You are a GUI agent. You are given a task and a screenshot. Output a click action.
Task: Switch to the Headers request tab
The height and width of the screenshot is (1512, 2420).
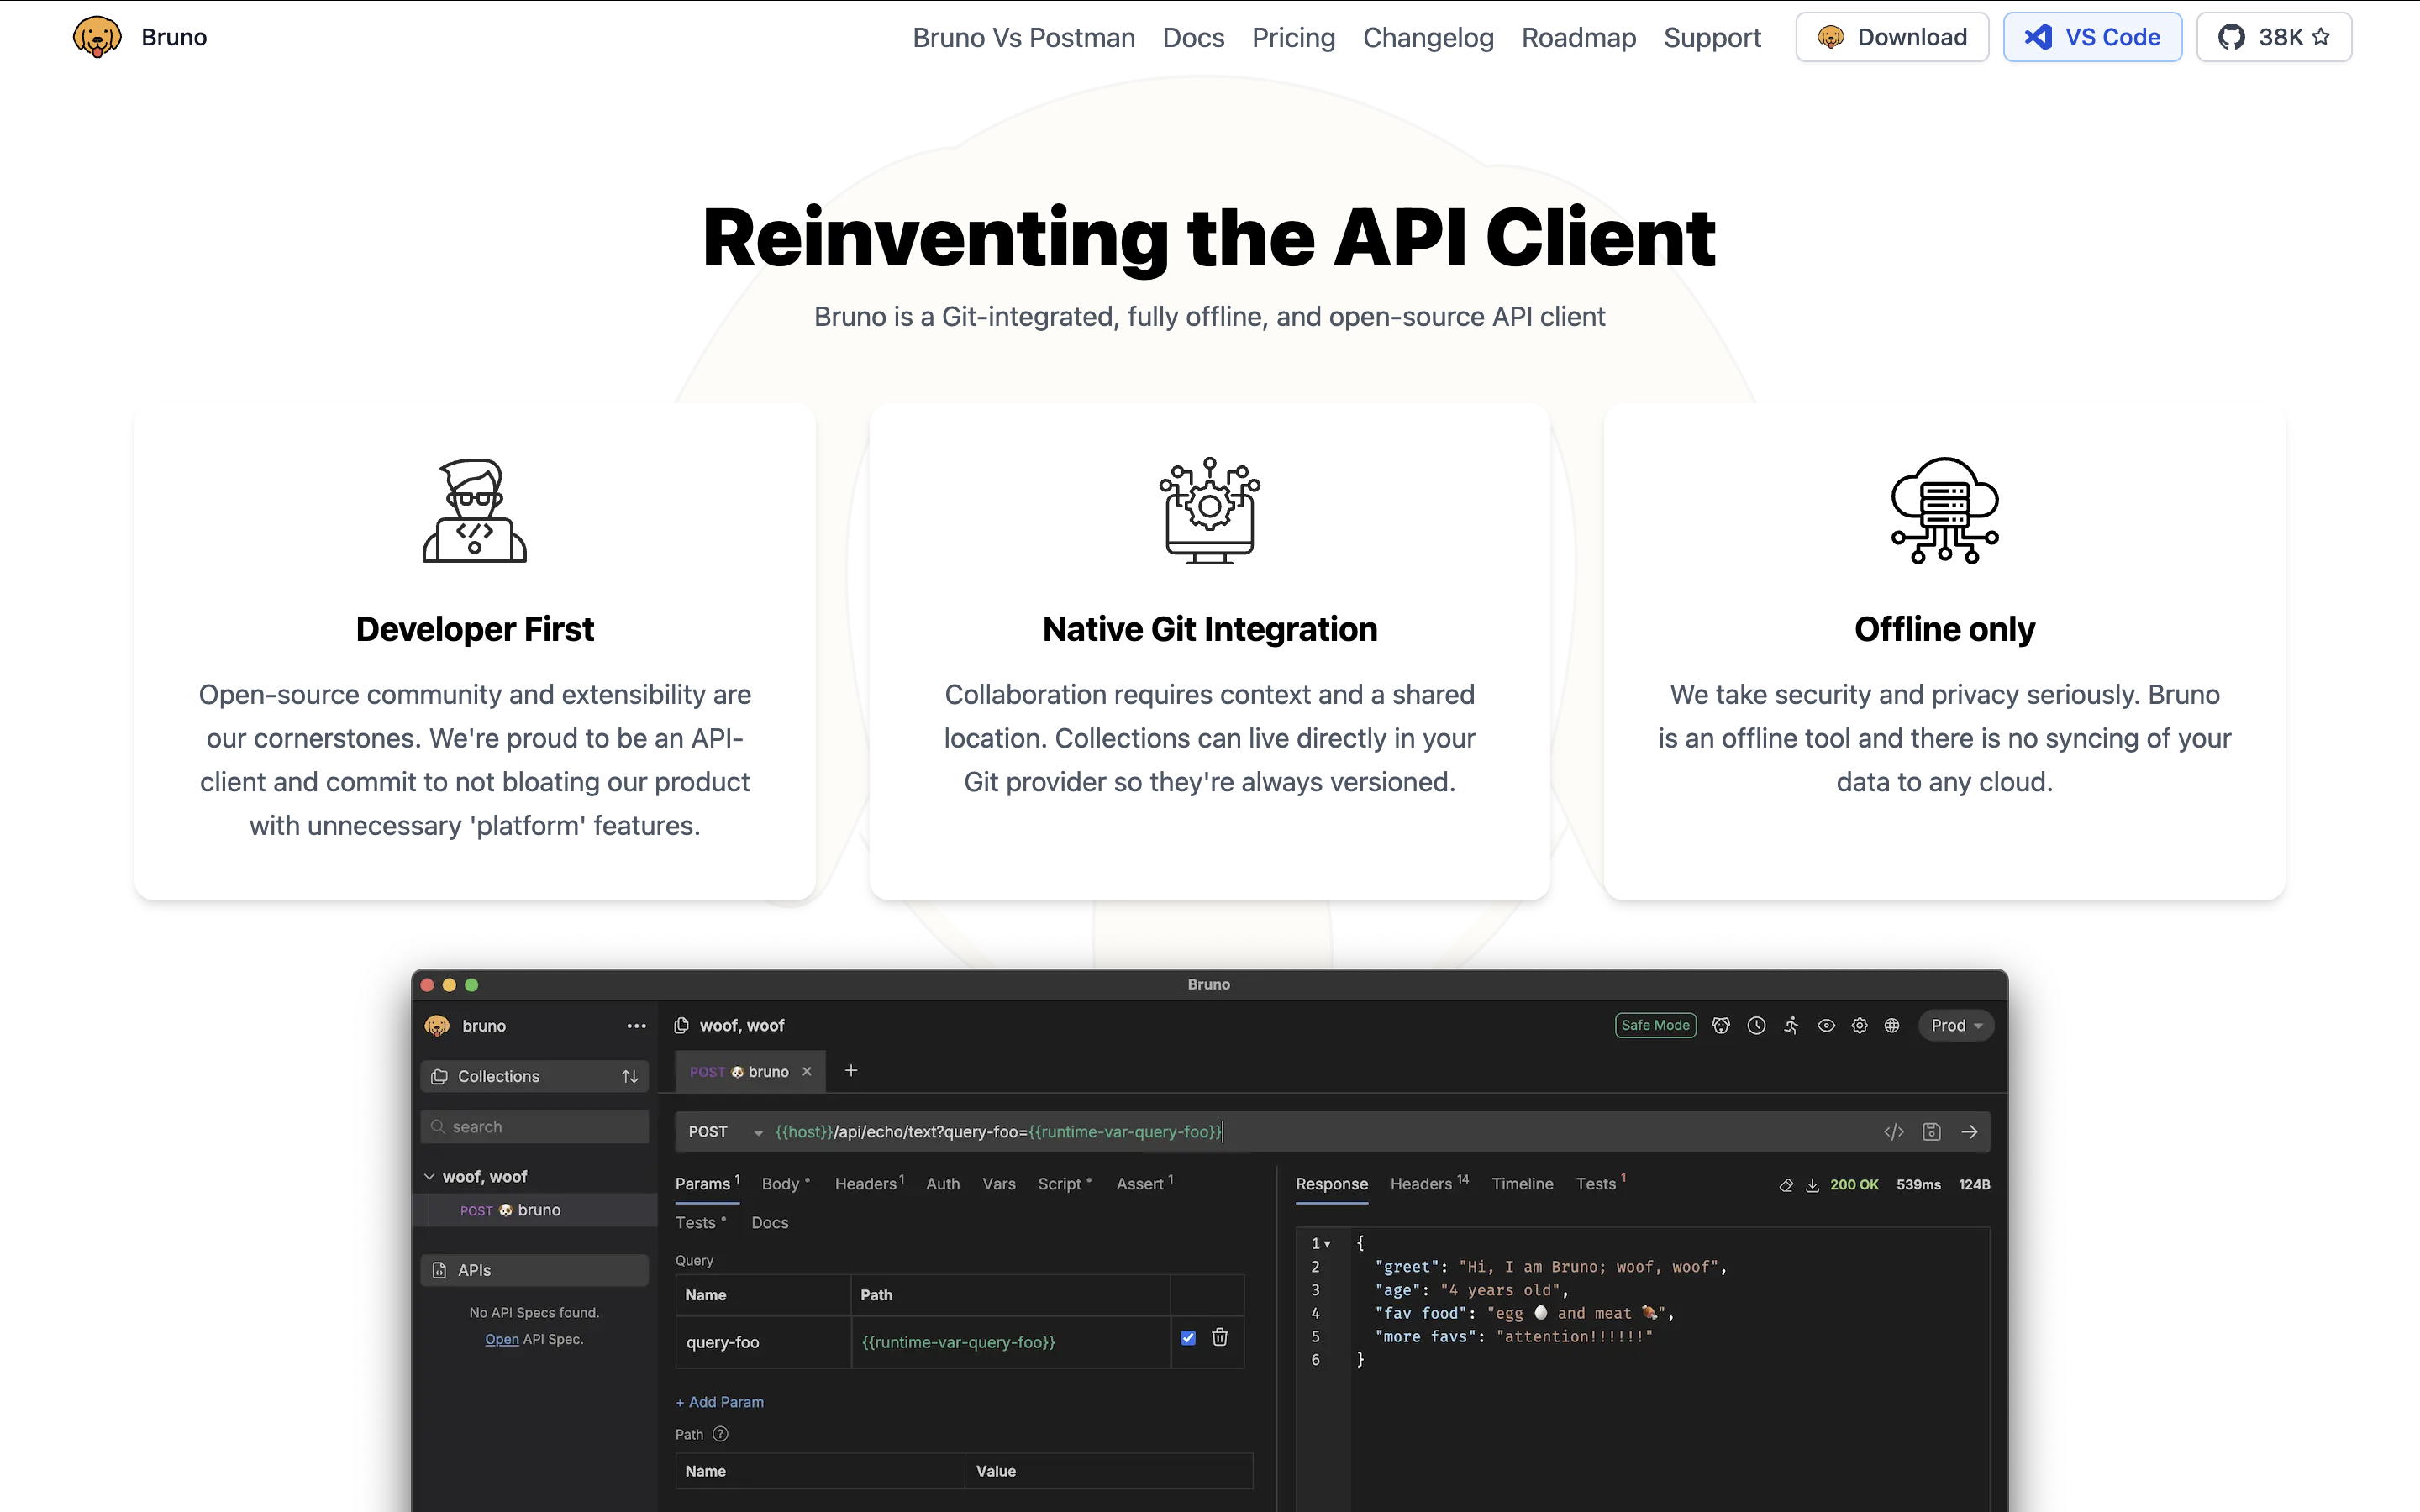click(867, 1184)
